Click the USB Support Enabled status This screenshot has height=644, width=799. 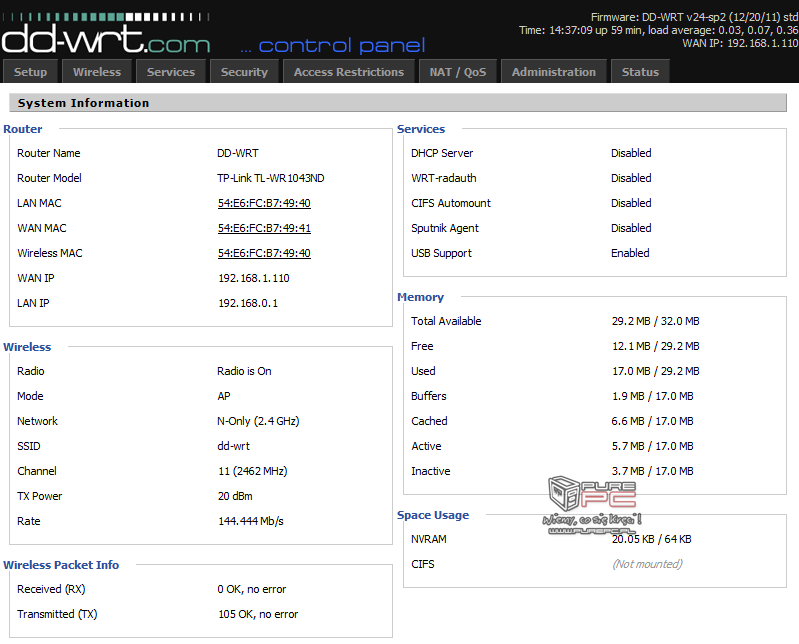630,253
